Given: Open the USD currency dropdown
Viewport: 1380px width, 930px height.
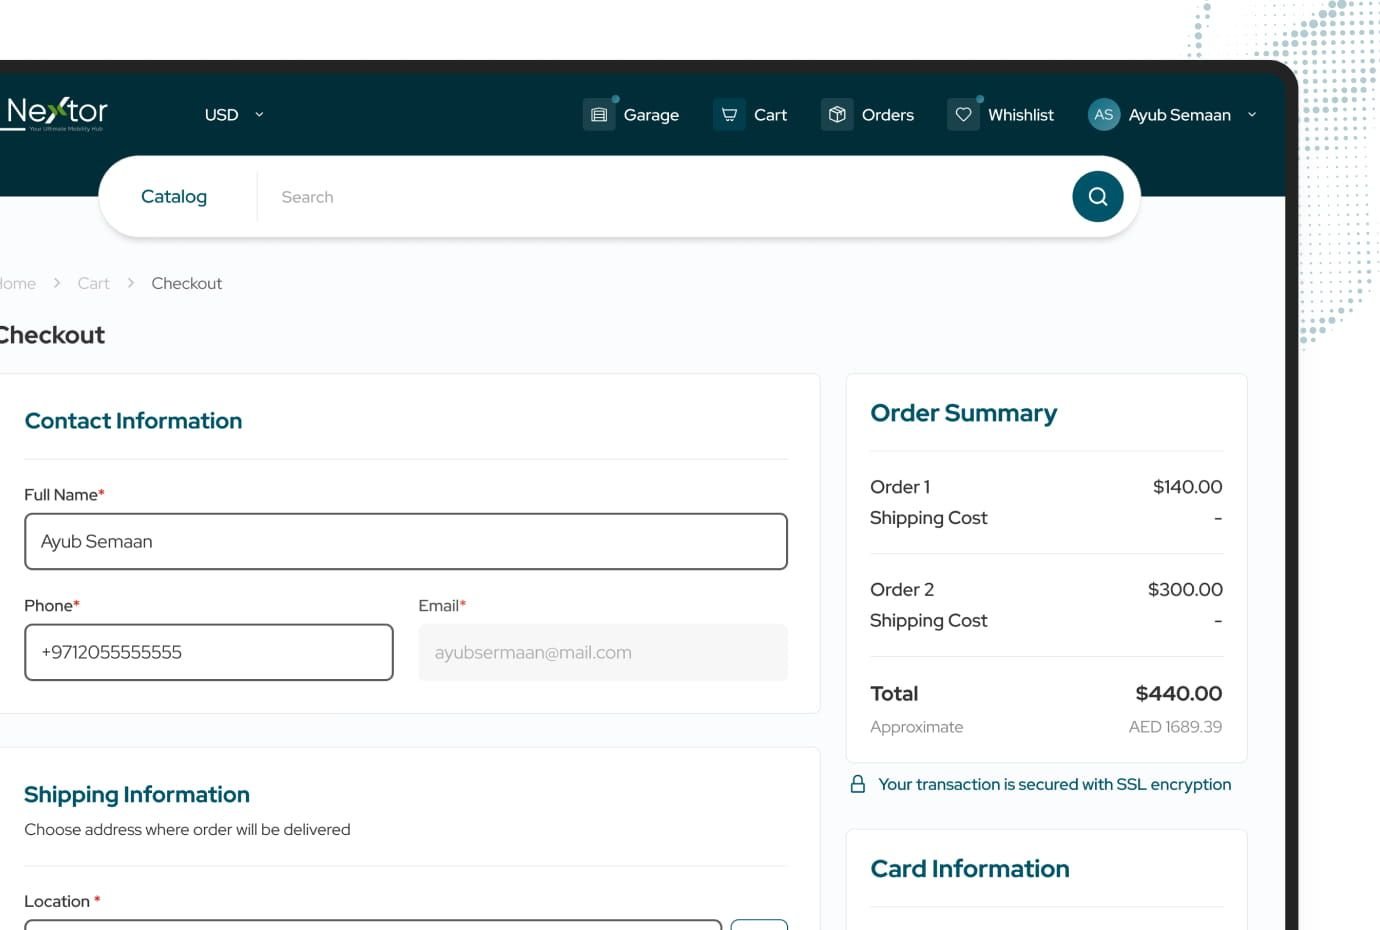Looking at the screenshot, I should (x=234, y=115).
